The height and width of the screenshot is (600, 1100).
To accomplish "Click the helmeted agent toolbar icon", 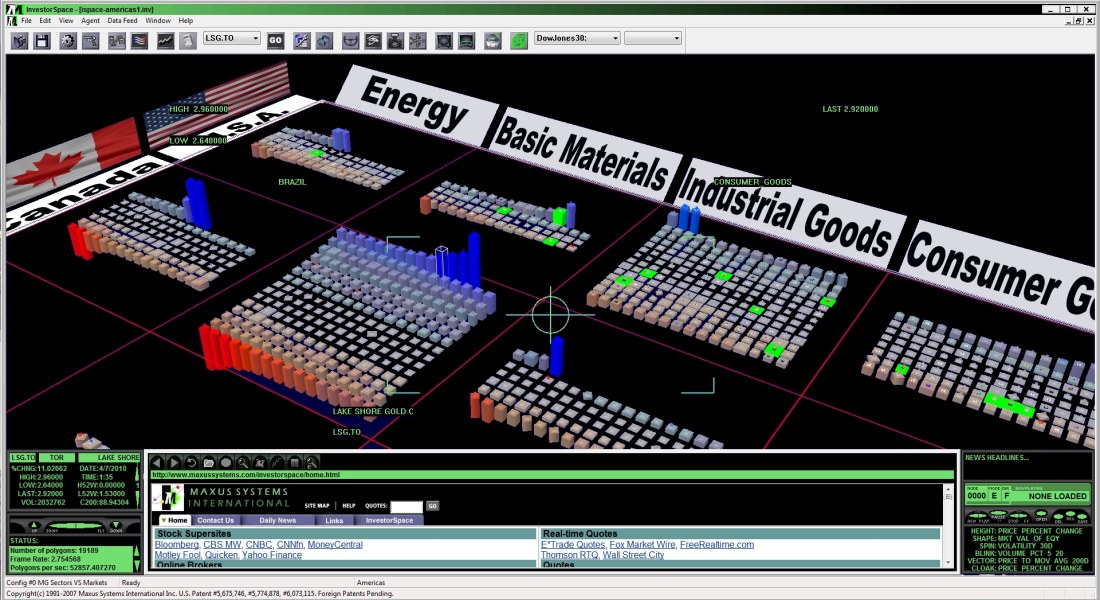I will click(492, 41).
